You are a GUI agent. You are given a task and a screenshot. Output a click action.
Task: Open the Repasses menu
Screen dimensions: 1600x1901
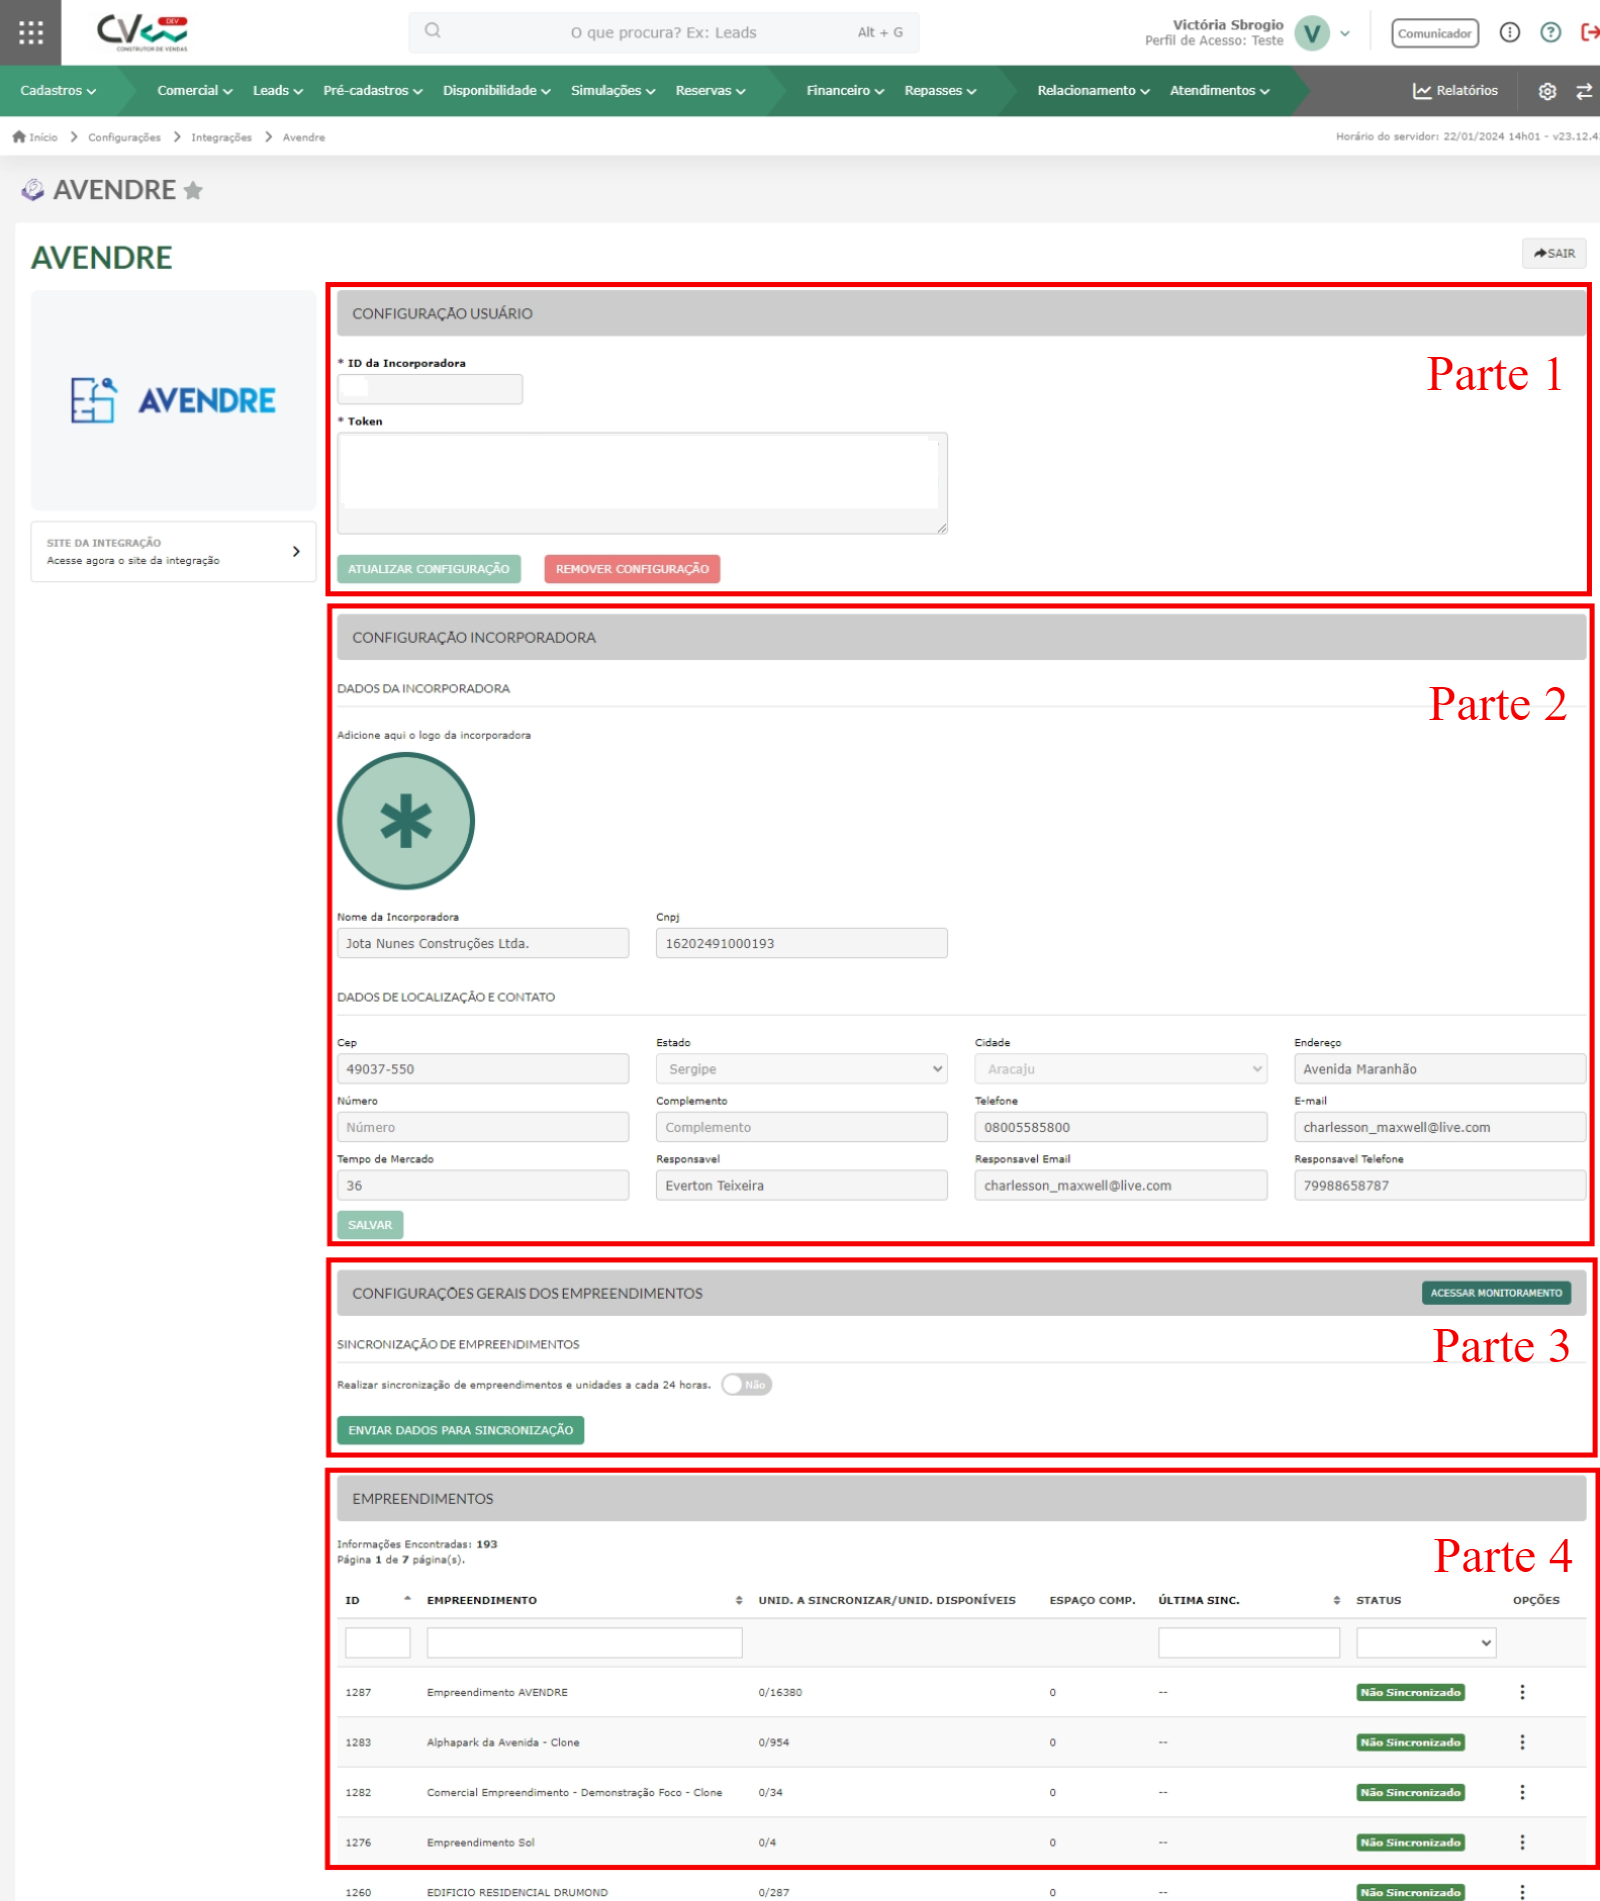click(x=940, y=91)
